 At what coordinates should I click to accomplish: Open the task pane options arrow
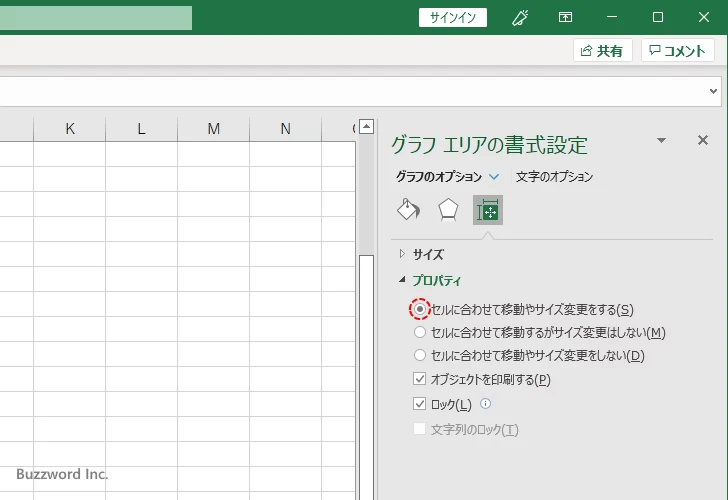662,140
